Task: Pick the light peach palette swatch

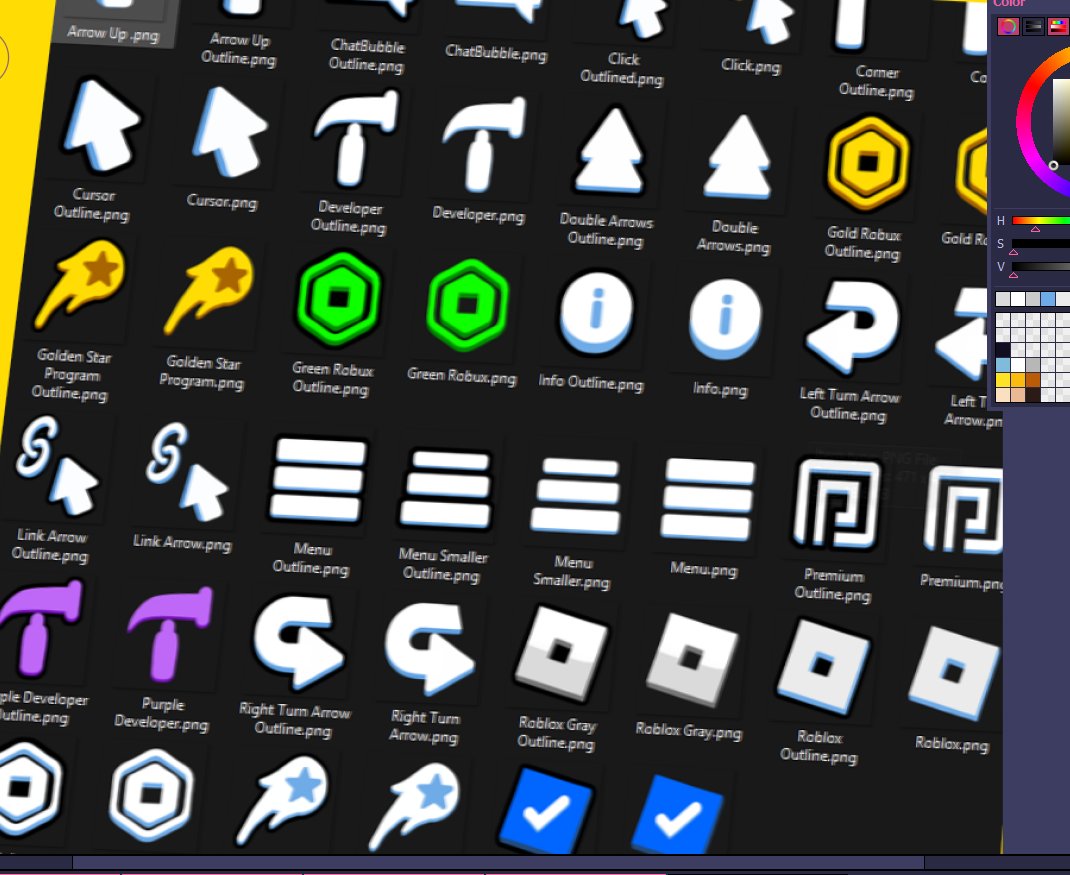Action: 1003,395
